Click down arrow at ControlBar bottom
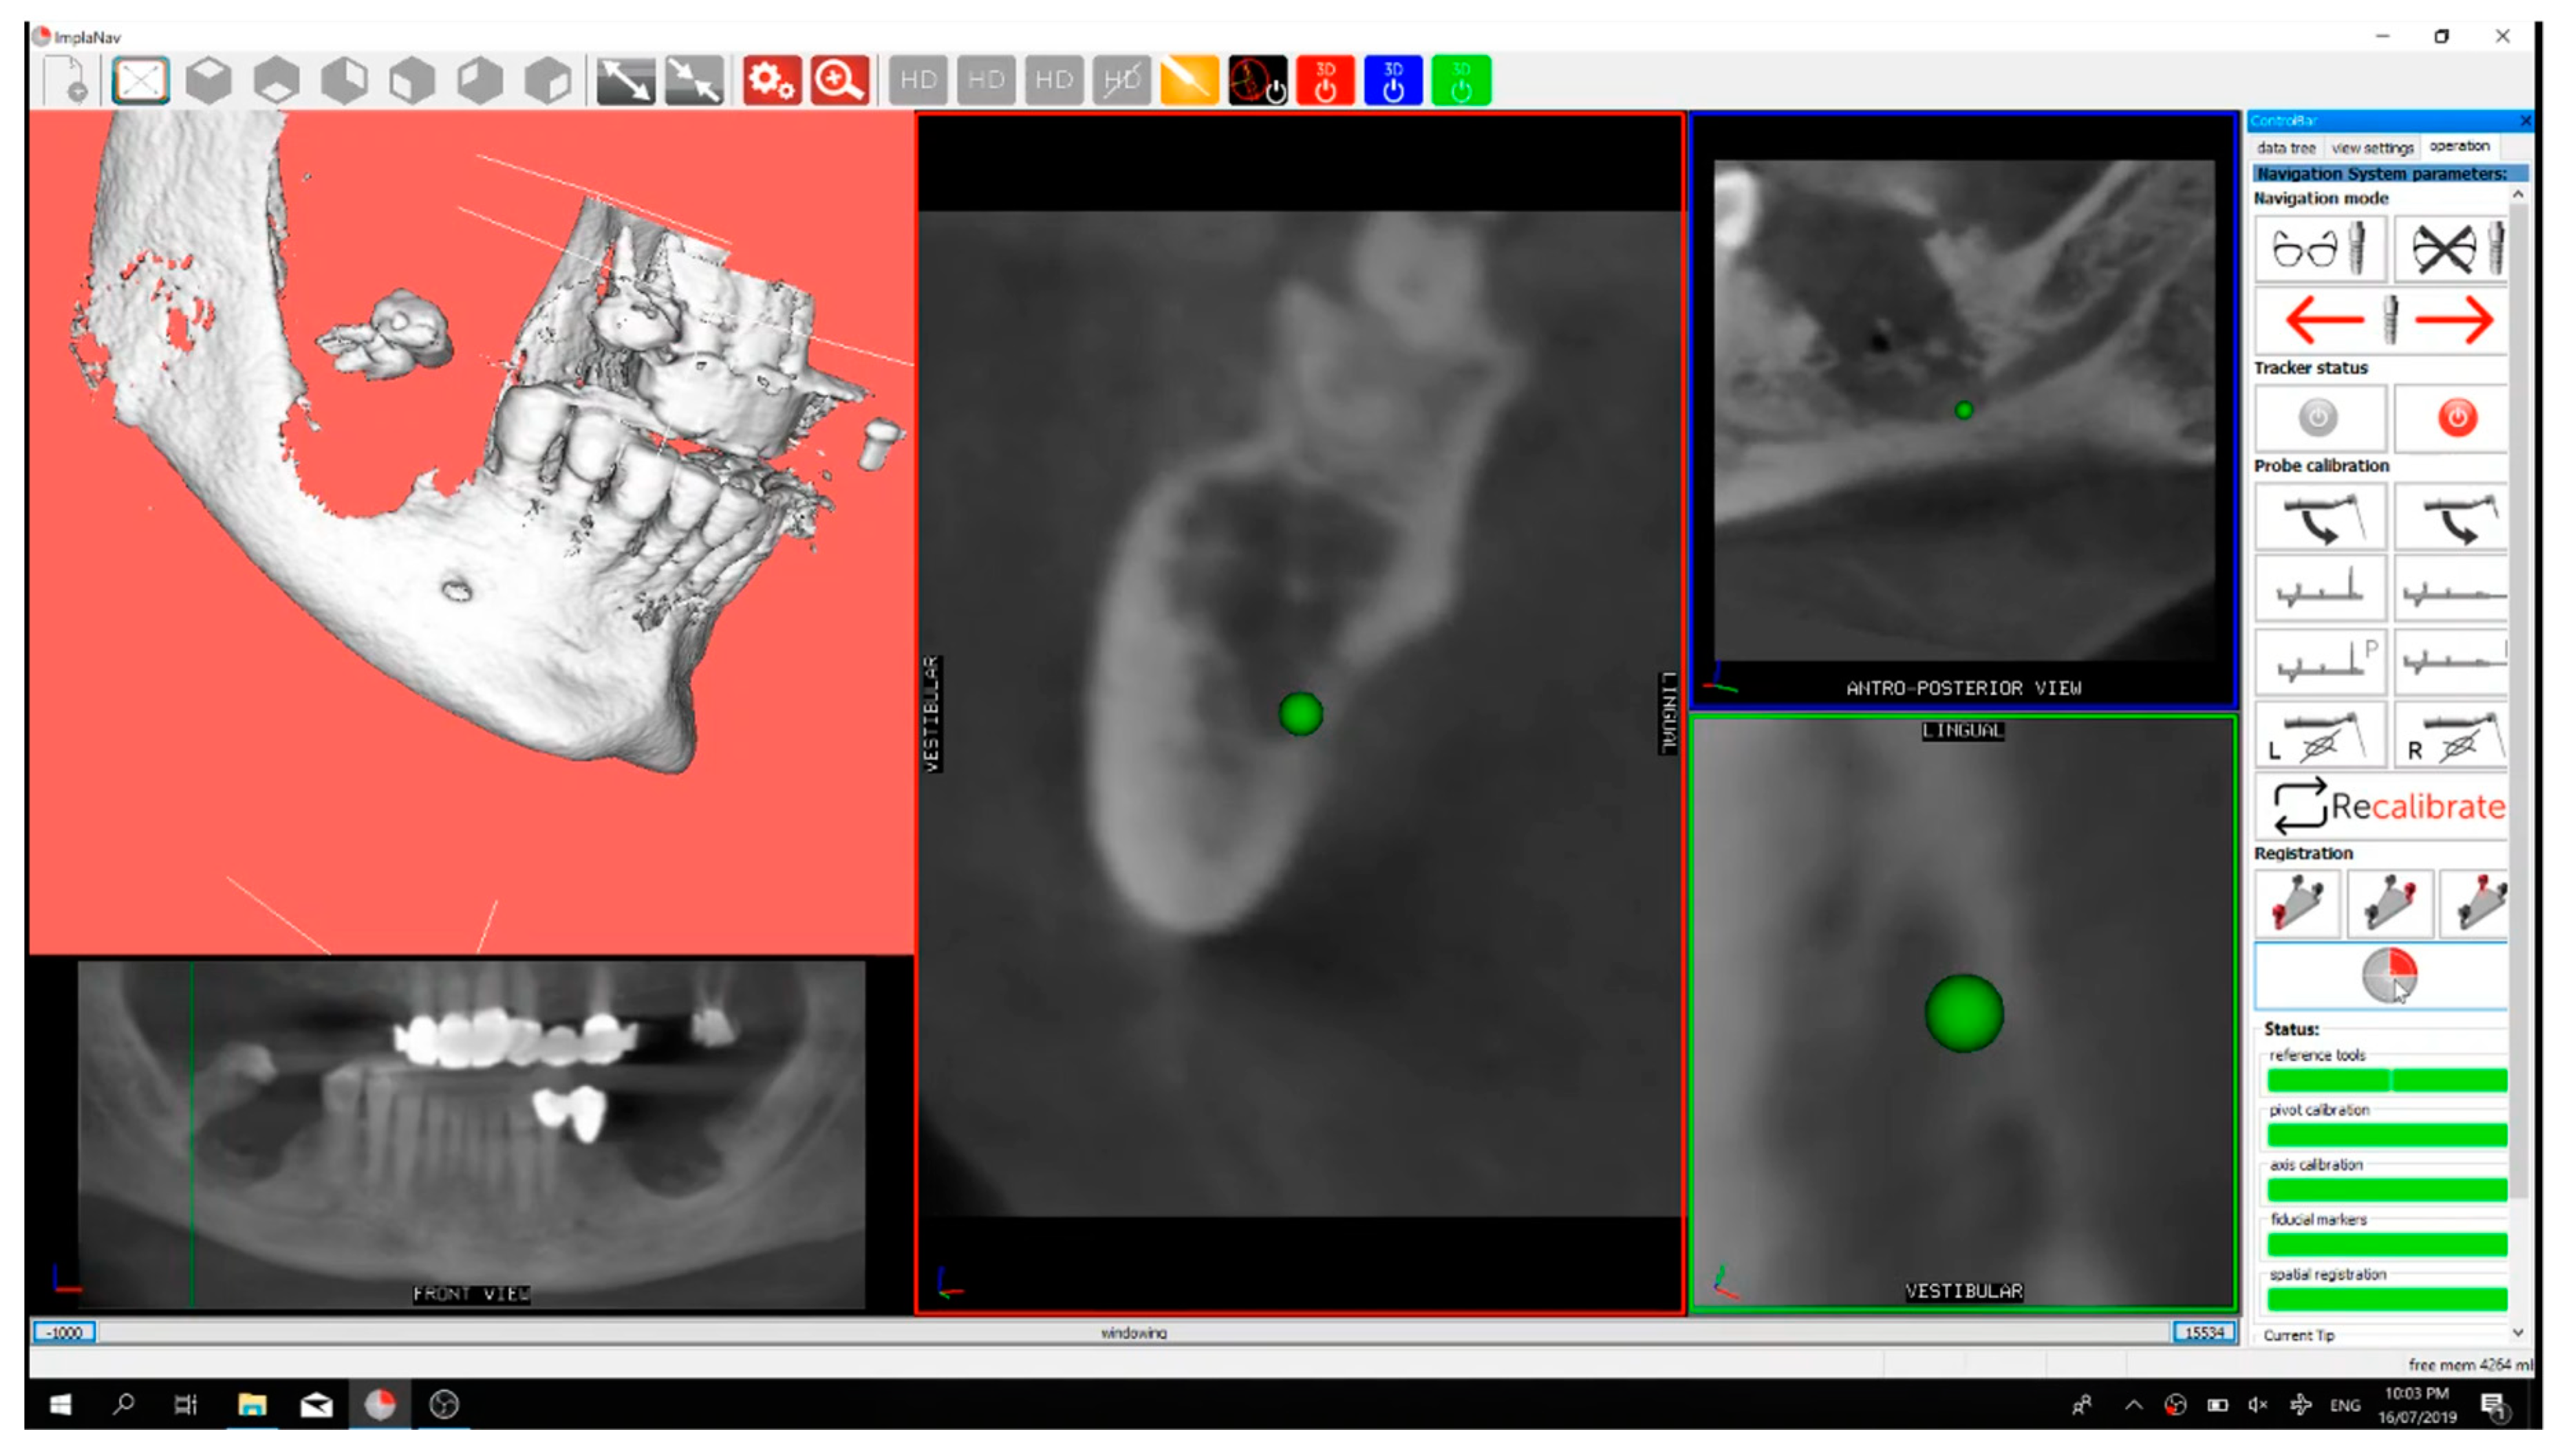This screenshot has height=1456, width=2562. pyautogui.click(x=2517, y=1333)
